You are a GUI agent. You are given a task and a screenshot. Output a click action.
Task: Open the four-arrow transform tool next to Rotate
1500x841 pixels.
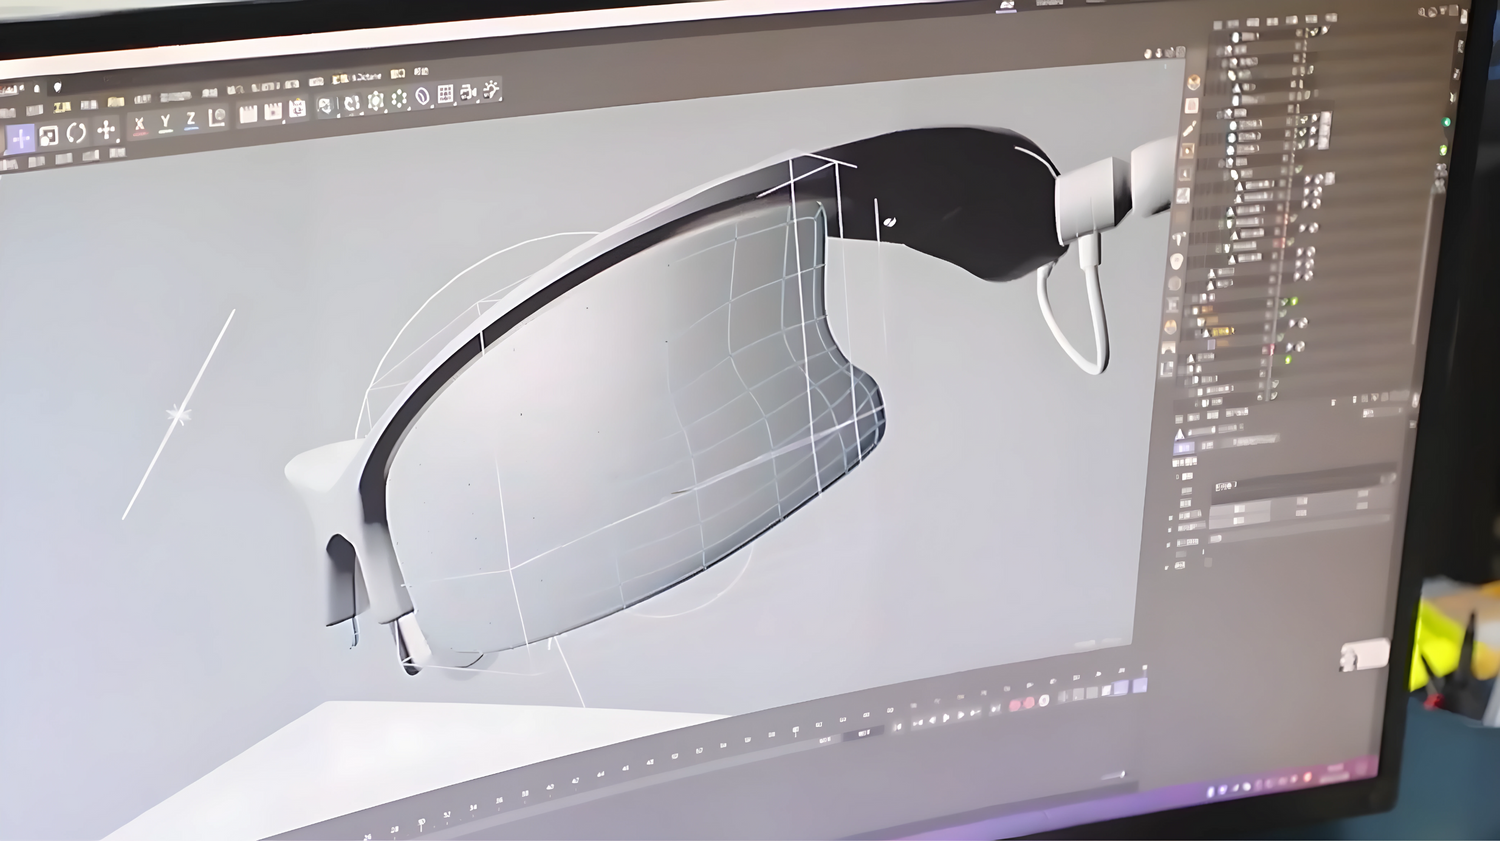pyautogui.click(x=105, y=129)
